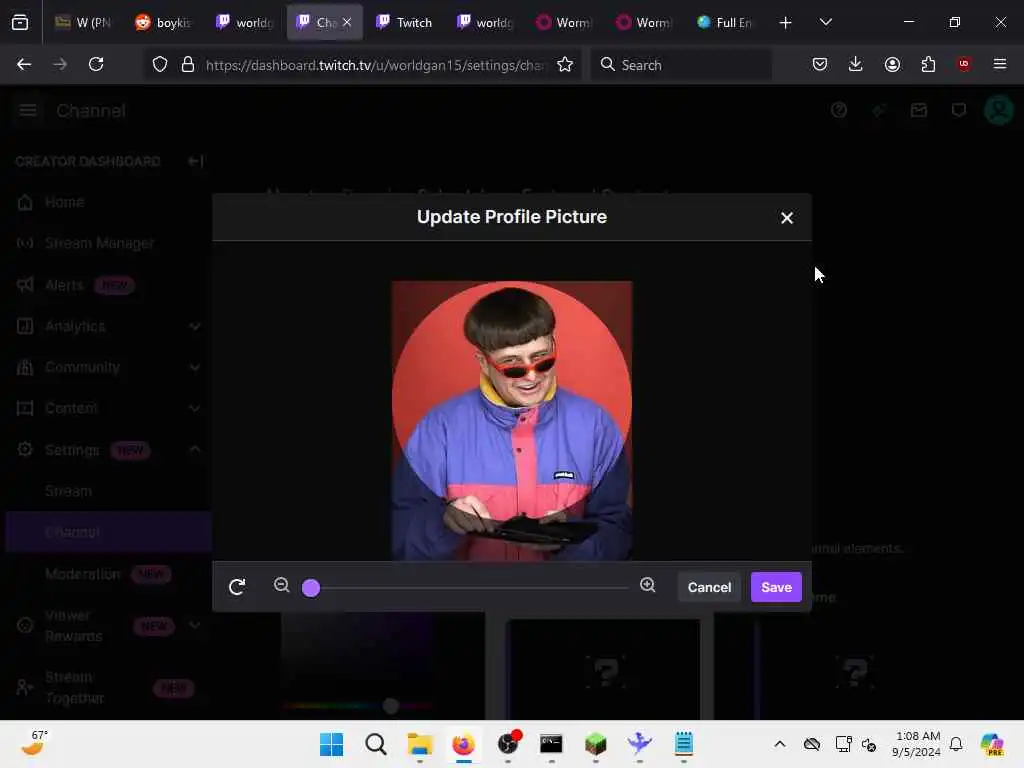
Task: Open the dashboard hamburger menu
Action: (27, 110)
